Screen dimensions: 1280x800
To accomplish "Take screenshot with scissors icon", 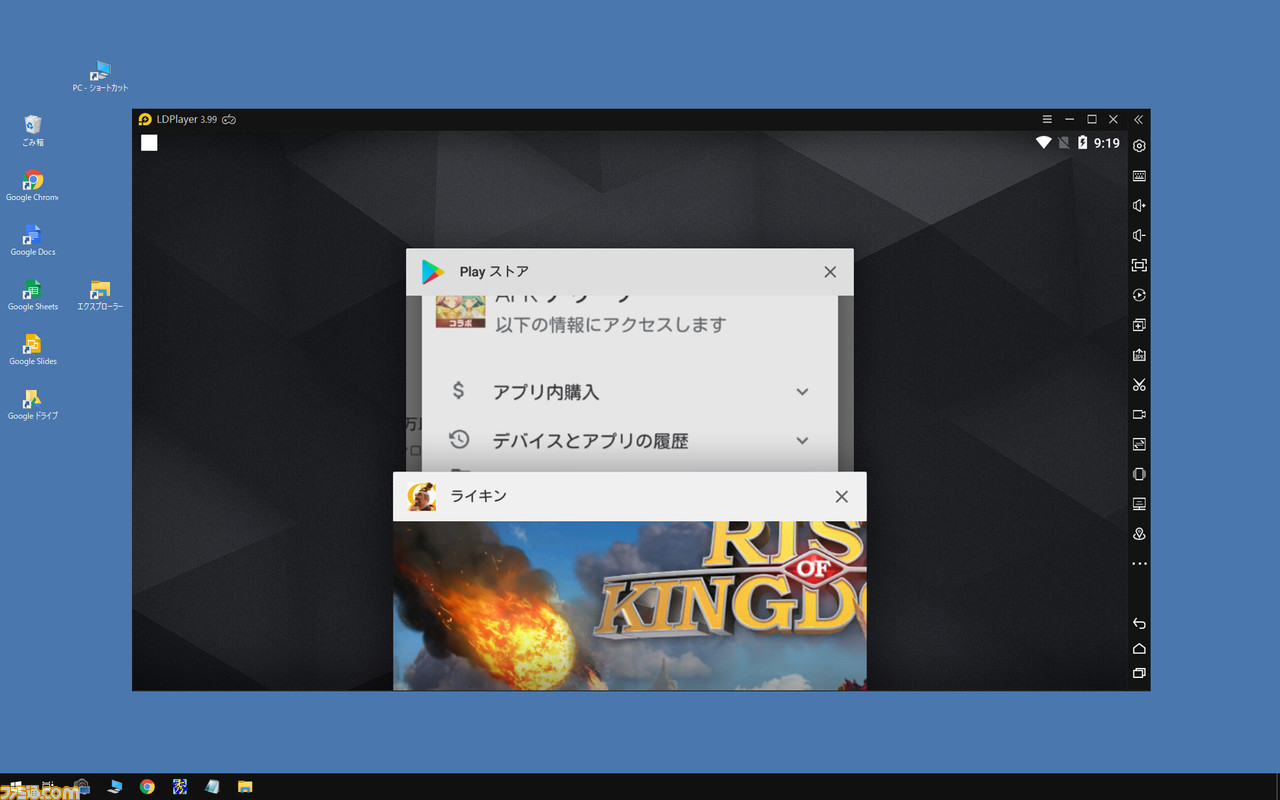I will point(1139,385).
